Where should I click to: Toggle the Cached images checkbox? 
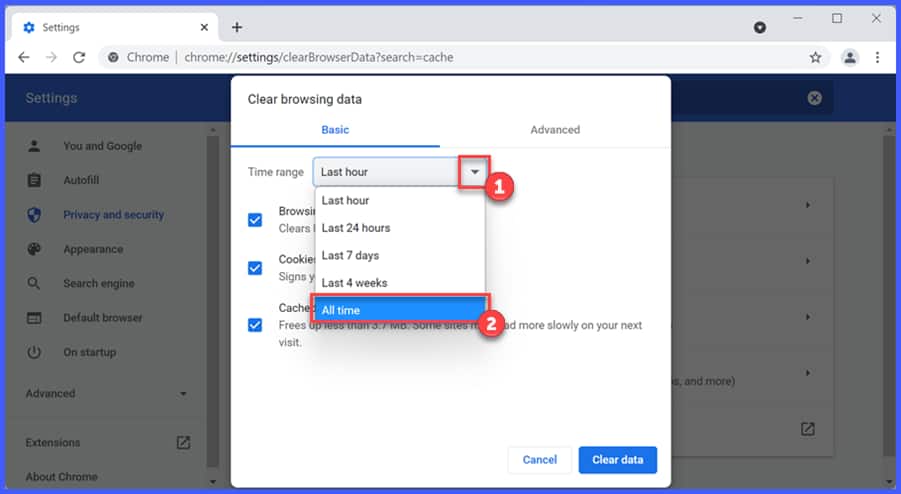click(255, 325)
